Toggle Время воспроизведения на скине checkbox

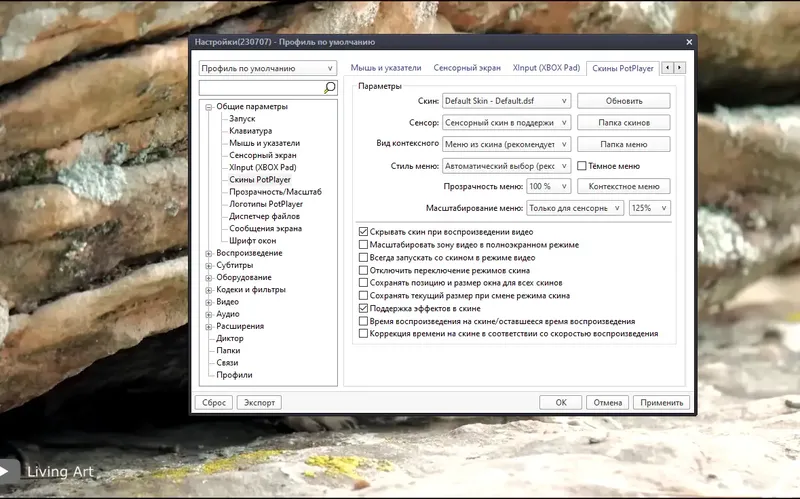click(x=363, y=321)
